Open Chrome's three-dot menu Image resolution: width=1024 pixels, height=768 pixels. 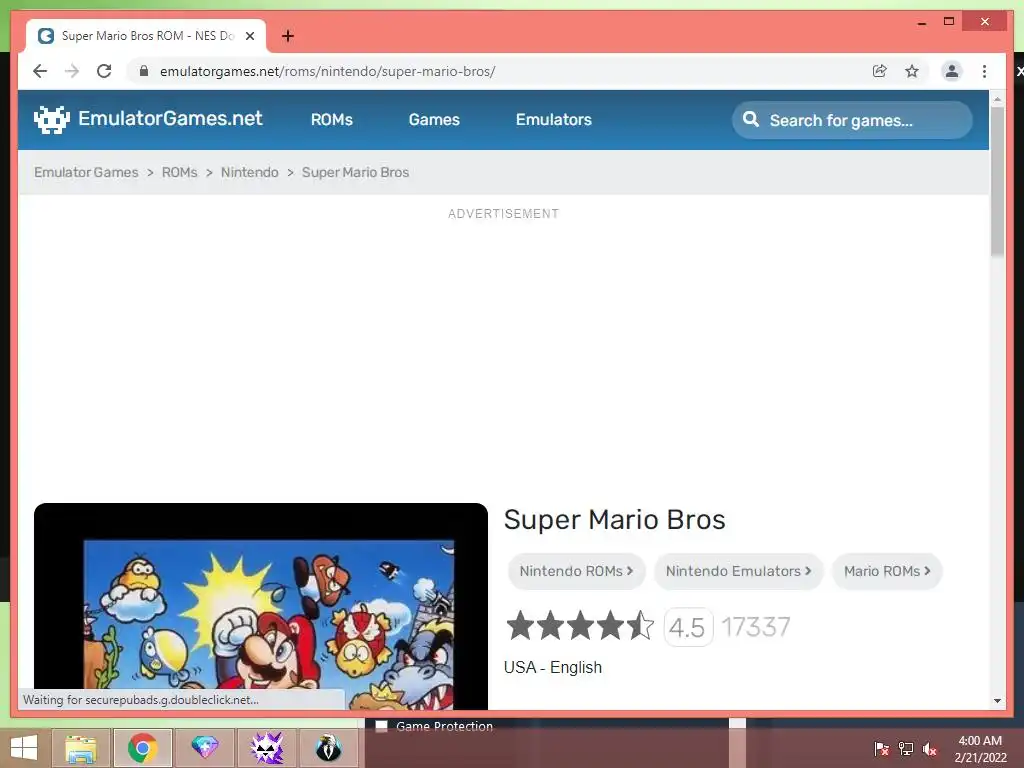(984, 71)
